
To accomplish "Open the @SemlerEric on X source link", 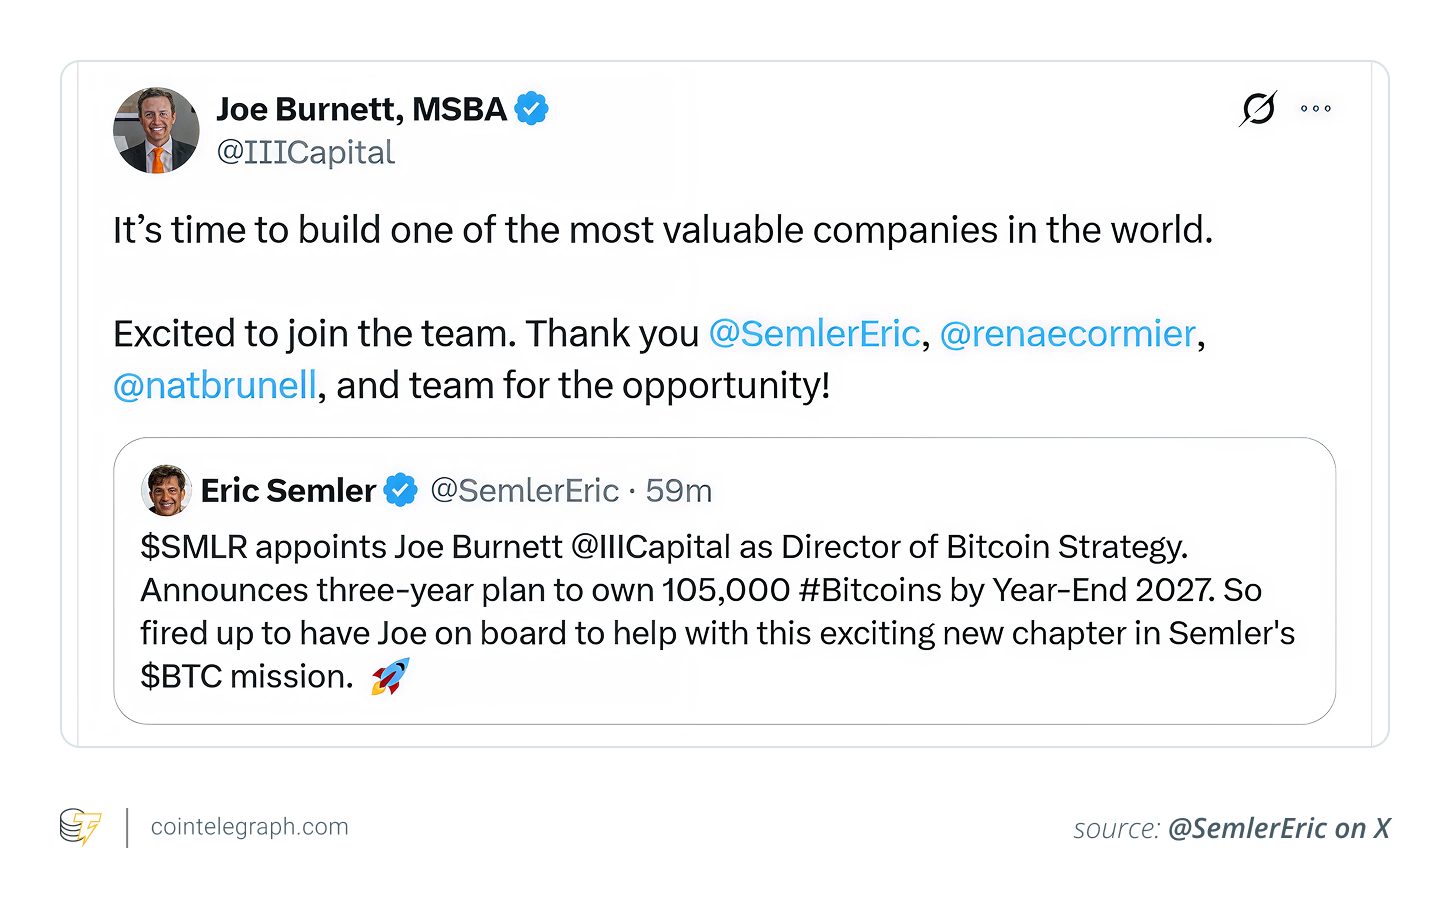I will 1278,828.
